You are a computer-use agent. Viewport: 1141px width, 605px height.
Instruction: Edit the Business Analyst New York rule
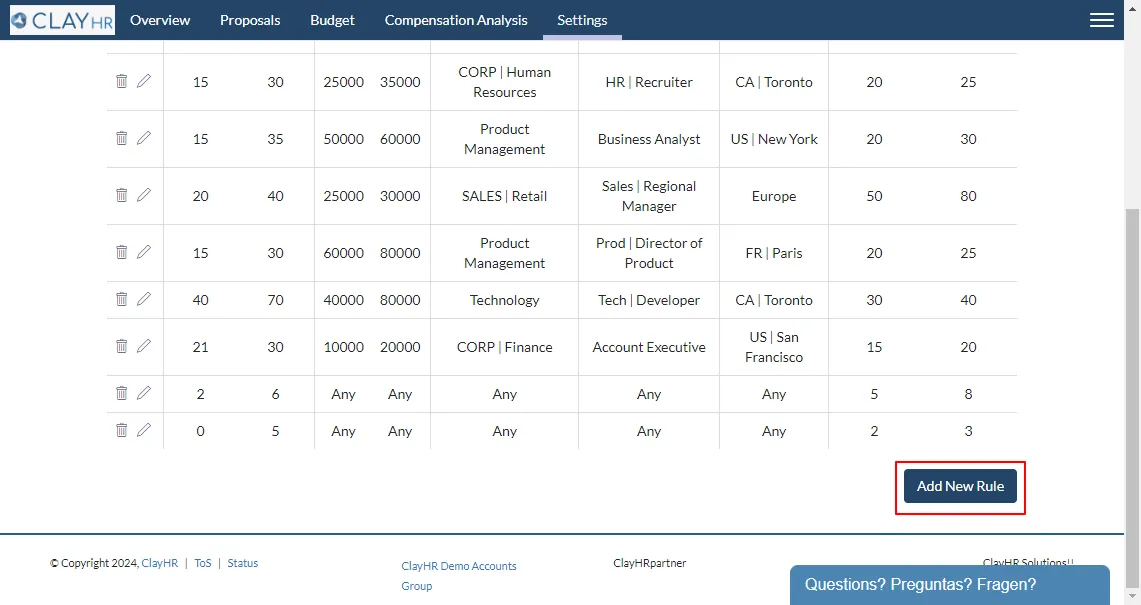pyautogui.click(x=144, y=137)
